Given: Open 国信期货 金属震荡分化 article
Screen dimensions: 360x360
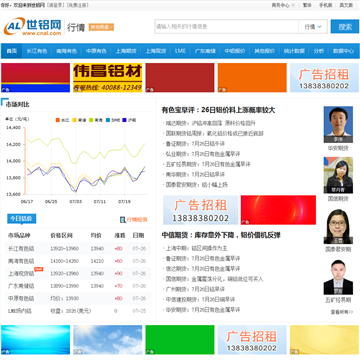Looking at the screenshot, I should [x=214, y=279].
